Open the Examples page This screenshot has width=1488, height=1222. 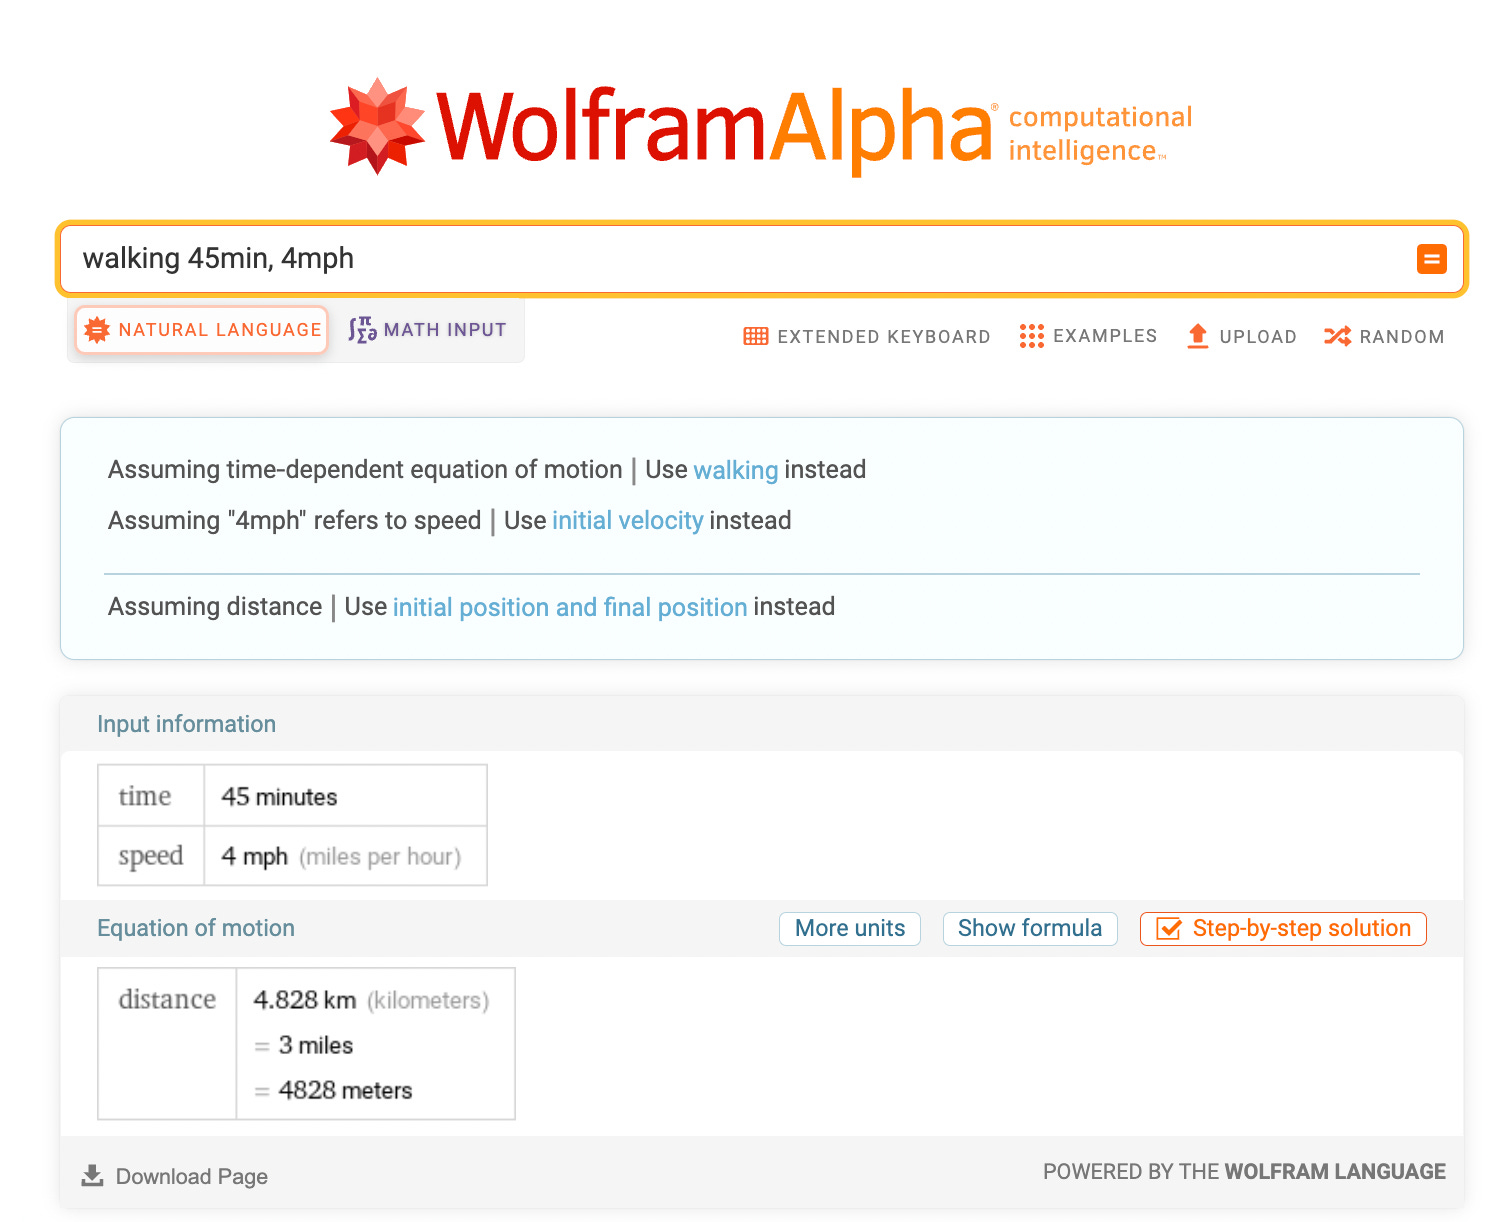click(1088, 336)
